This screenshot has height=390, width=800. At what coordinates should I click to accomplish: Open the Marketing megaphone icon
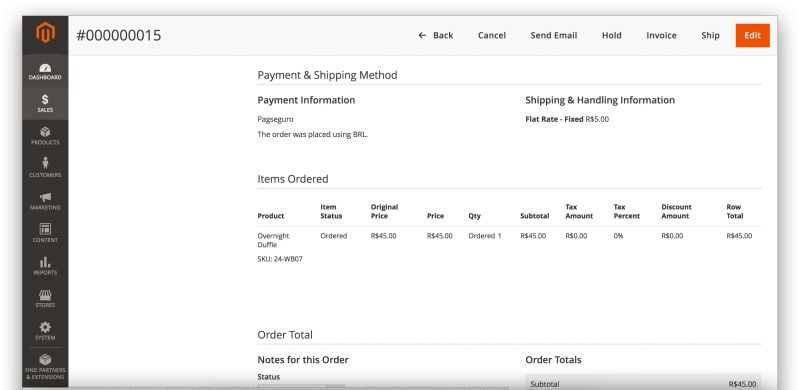(45, 201)
